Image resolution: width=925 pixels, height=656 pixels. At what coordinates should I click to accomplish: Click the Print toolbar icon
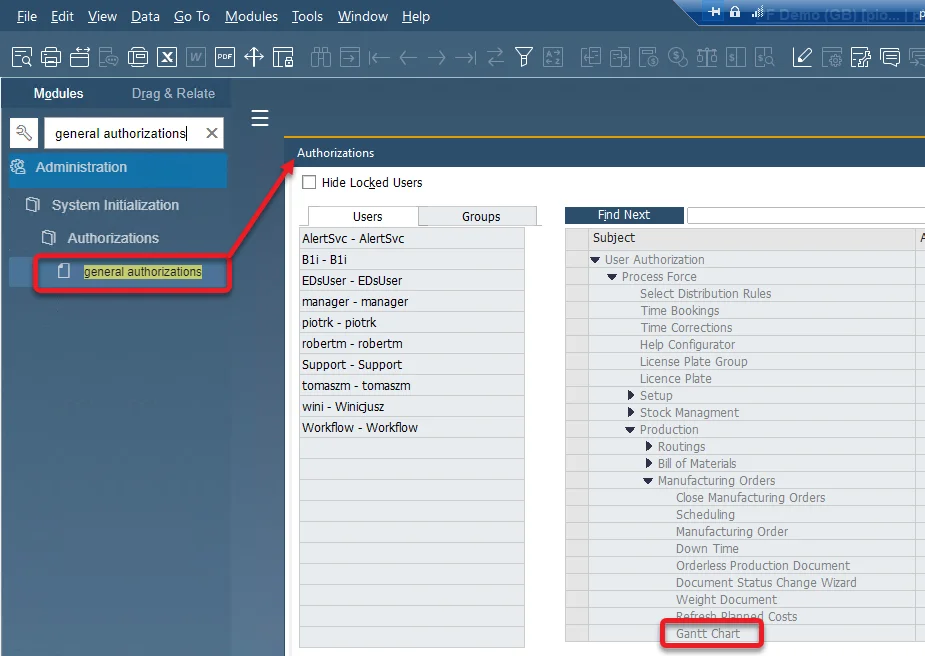(x=50, y=57)
